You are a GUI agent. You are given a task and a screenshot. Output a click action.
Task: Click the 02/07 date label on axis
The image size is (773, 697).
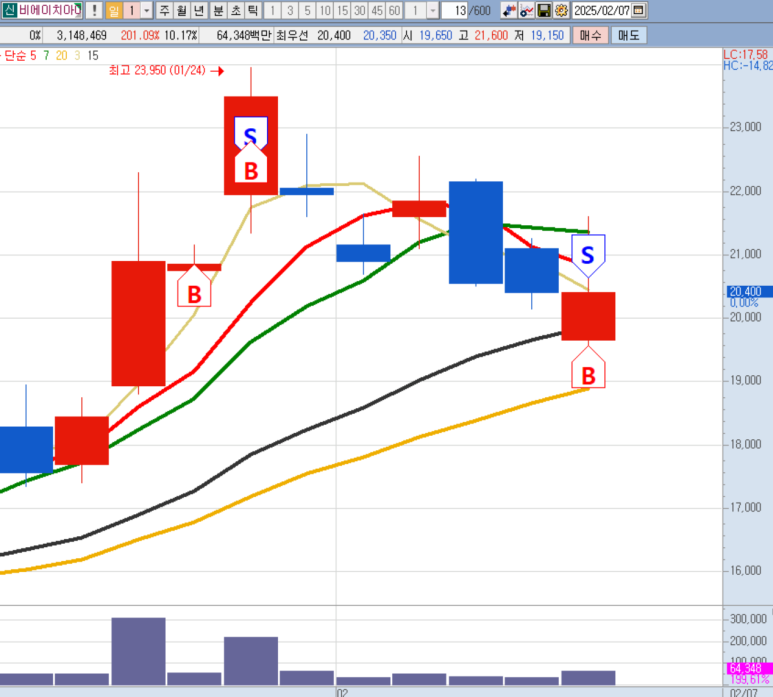(743, 693)
